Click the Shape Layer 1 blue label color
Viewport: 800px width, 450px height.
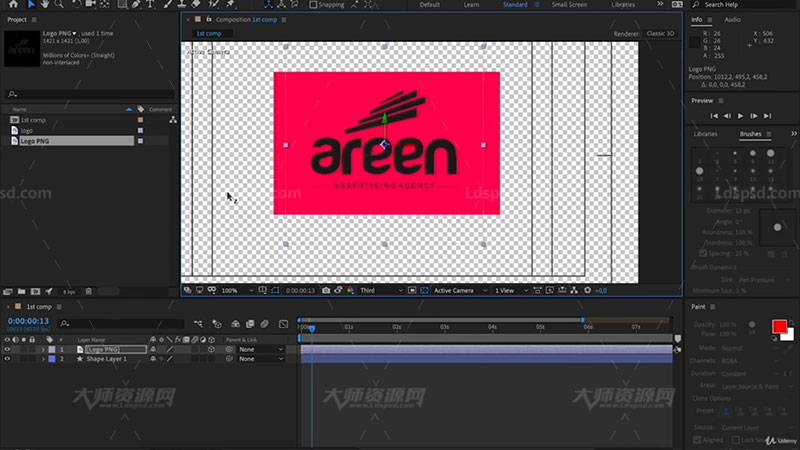click(52, 359)
